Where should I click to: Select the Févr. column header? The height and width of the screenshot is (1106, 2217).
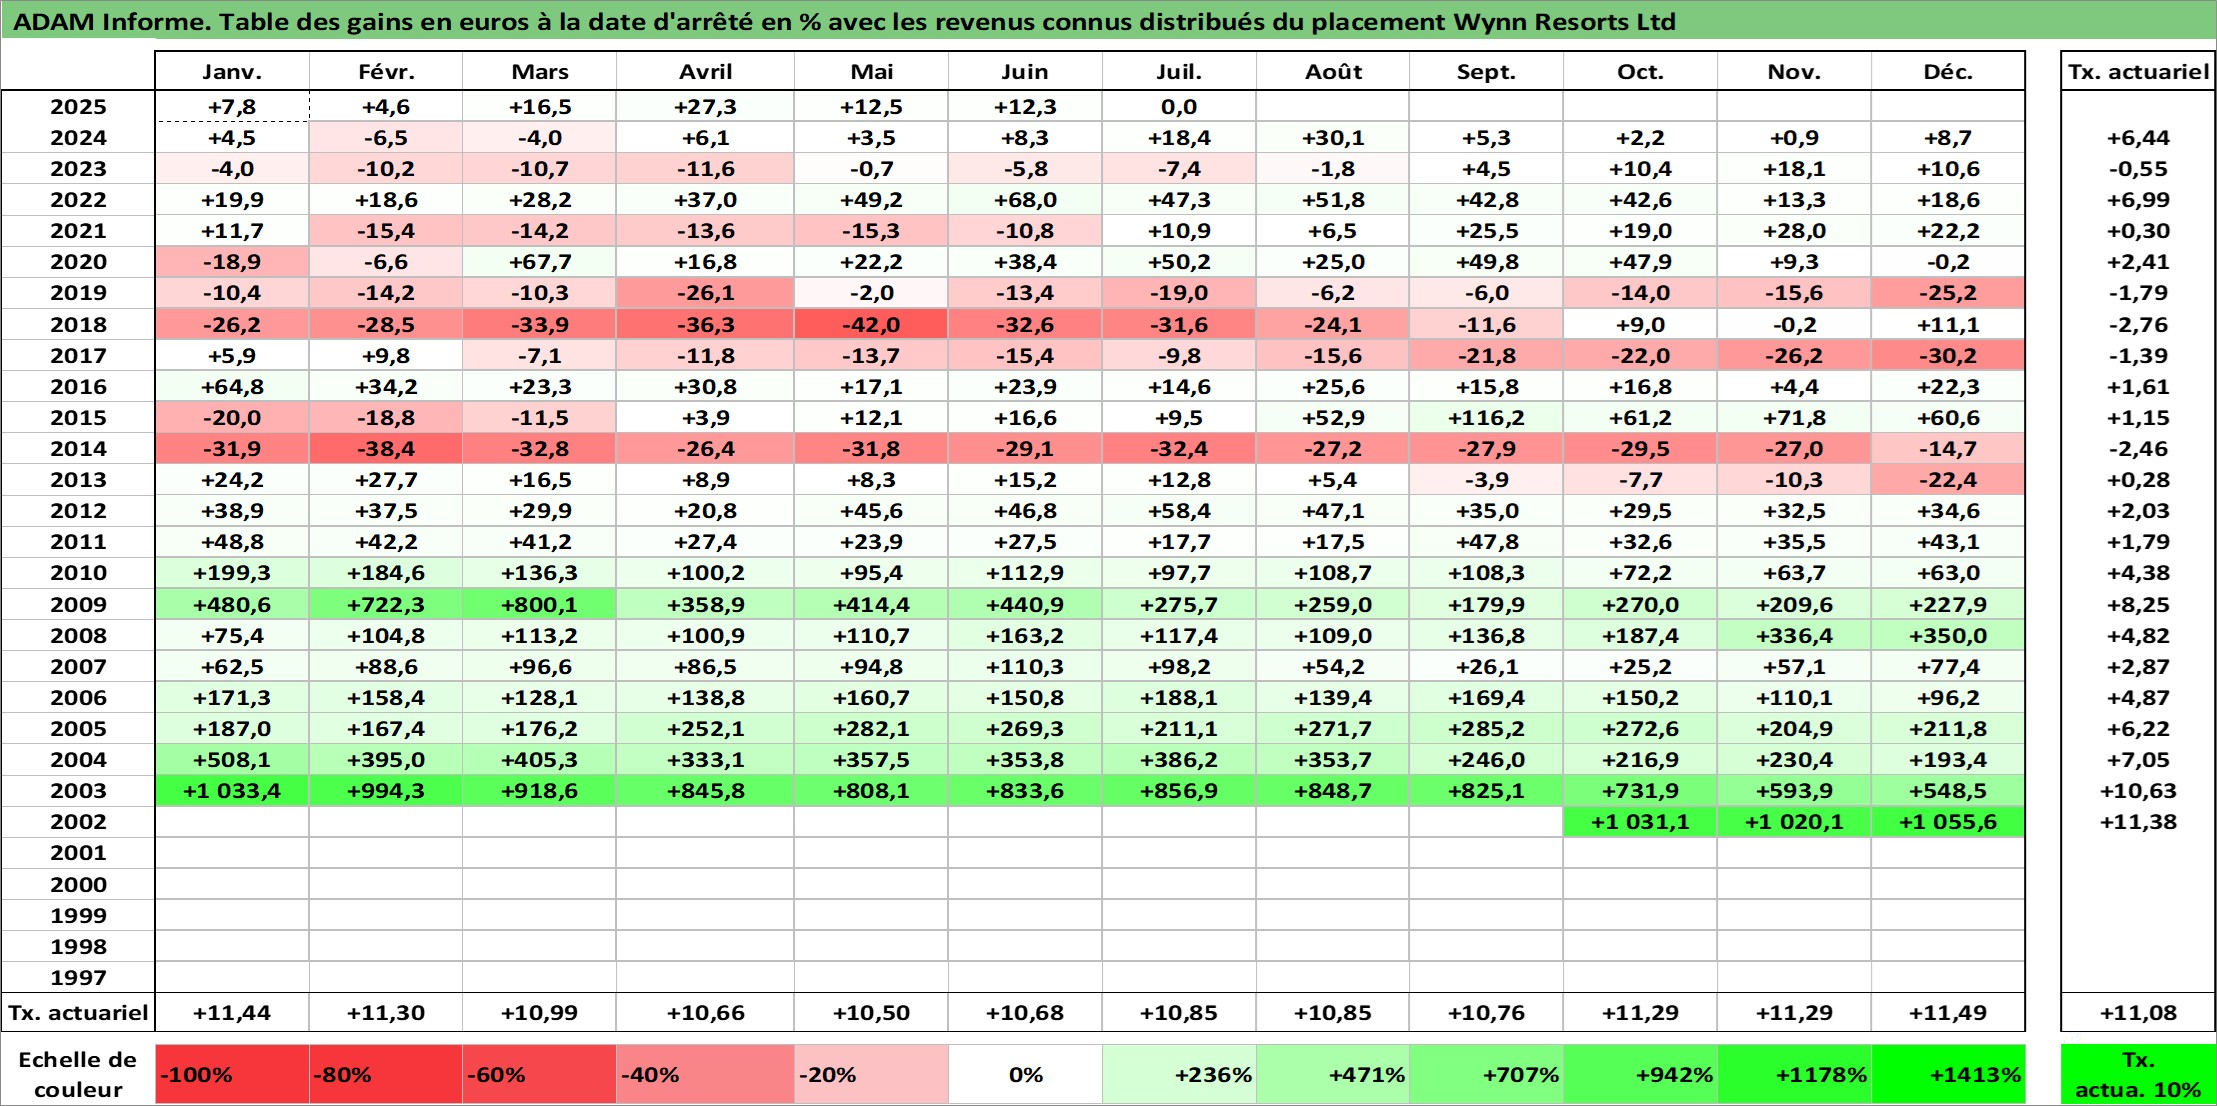[x=386, y=71]
